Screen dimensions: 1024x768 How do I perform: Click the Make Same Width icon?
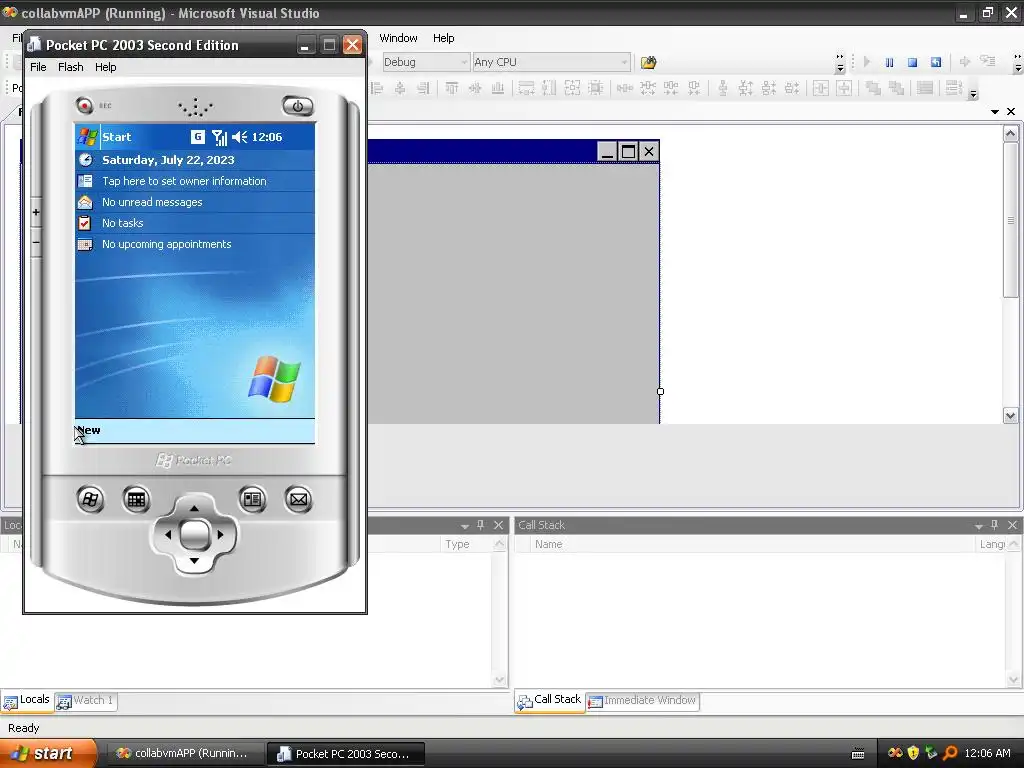(526, 88)
